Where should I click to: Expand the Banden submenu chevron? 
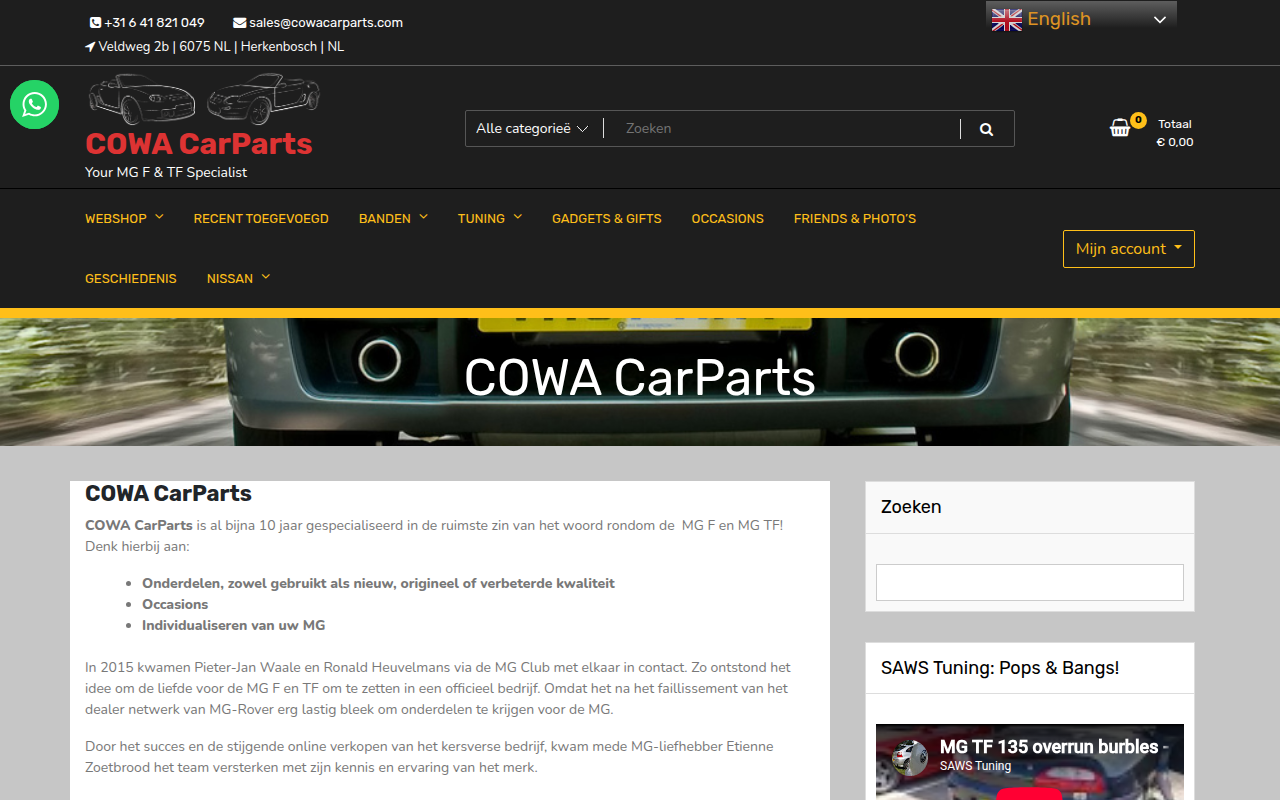point(423,217)
